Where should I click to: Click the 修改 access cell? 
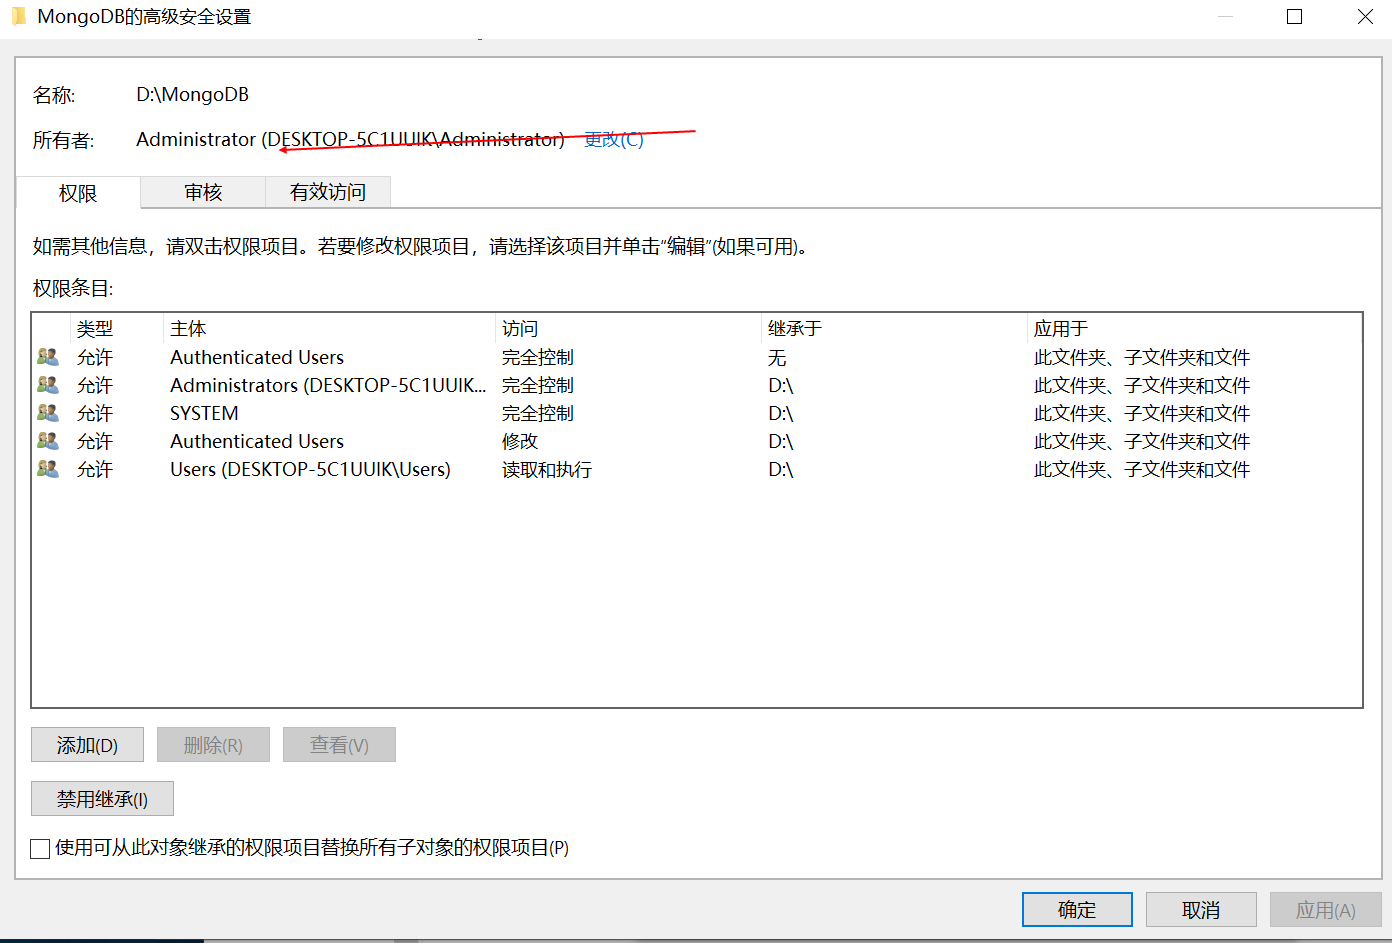tap(520, 441)
